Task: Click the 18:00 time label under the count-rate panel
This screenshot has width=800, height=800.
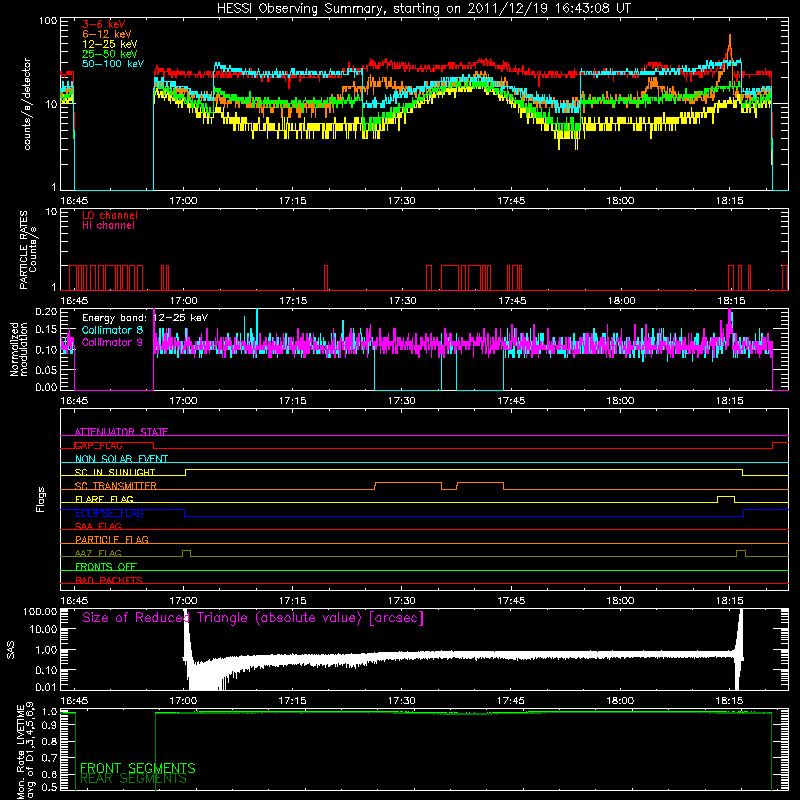Action: tap(620, 201)
